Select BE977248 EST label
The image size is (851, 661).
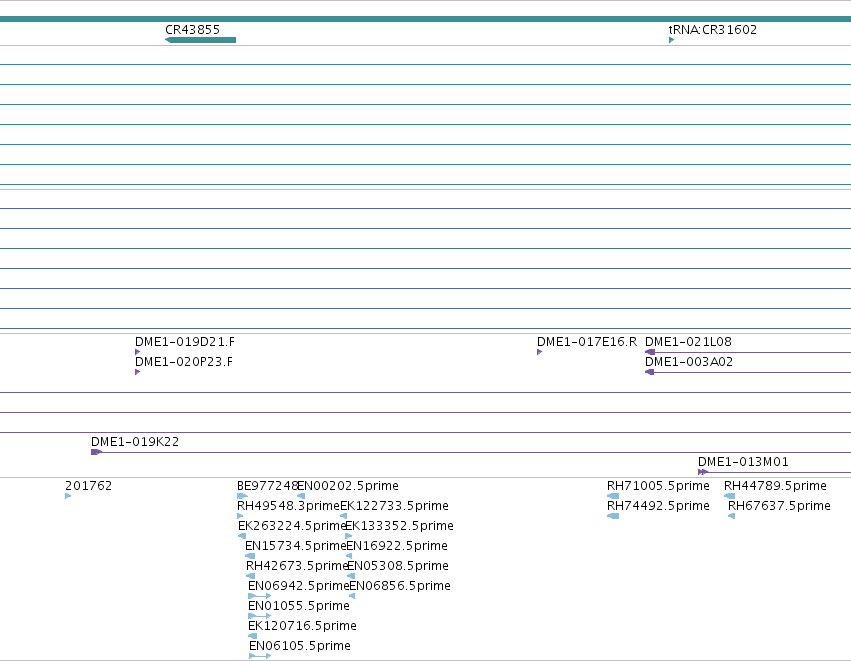pos(268,485)
